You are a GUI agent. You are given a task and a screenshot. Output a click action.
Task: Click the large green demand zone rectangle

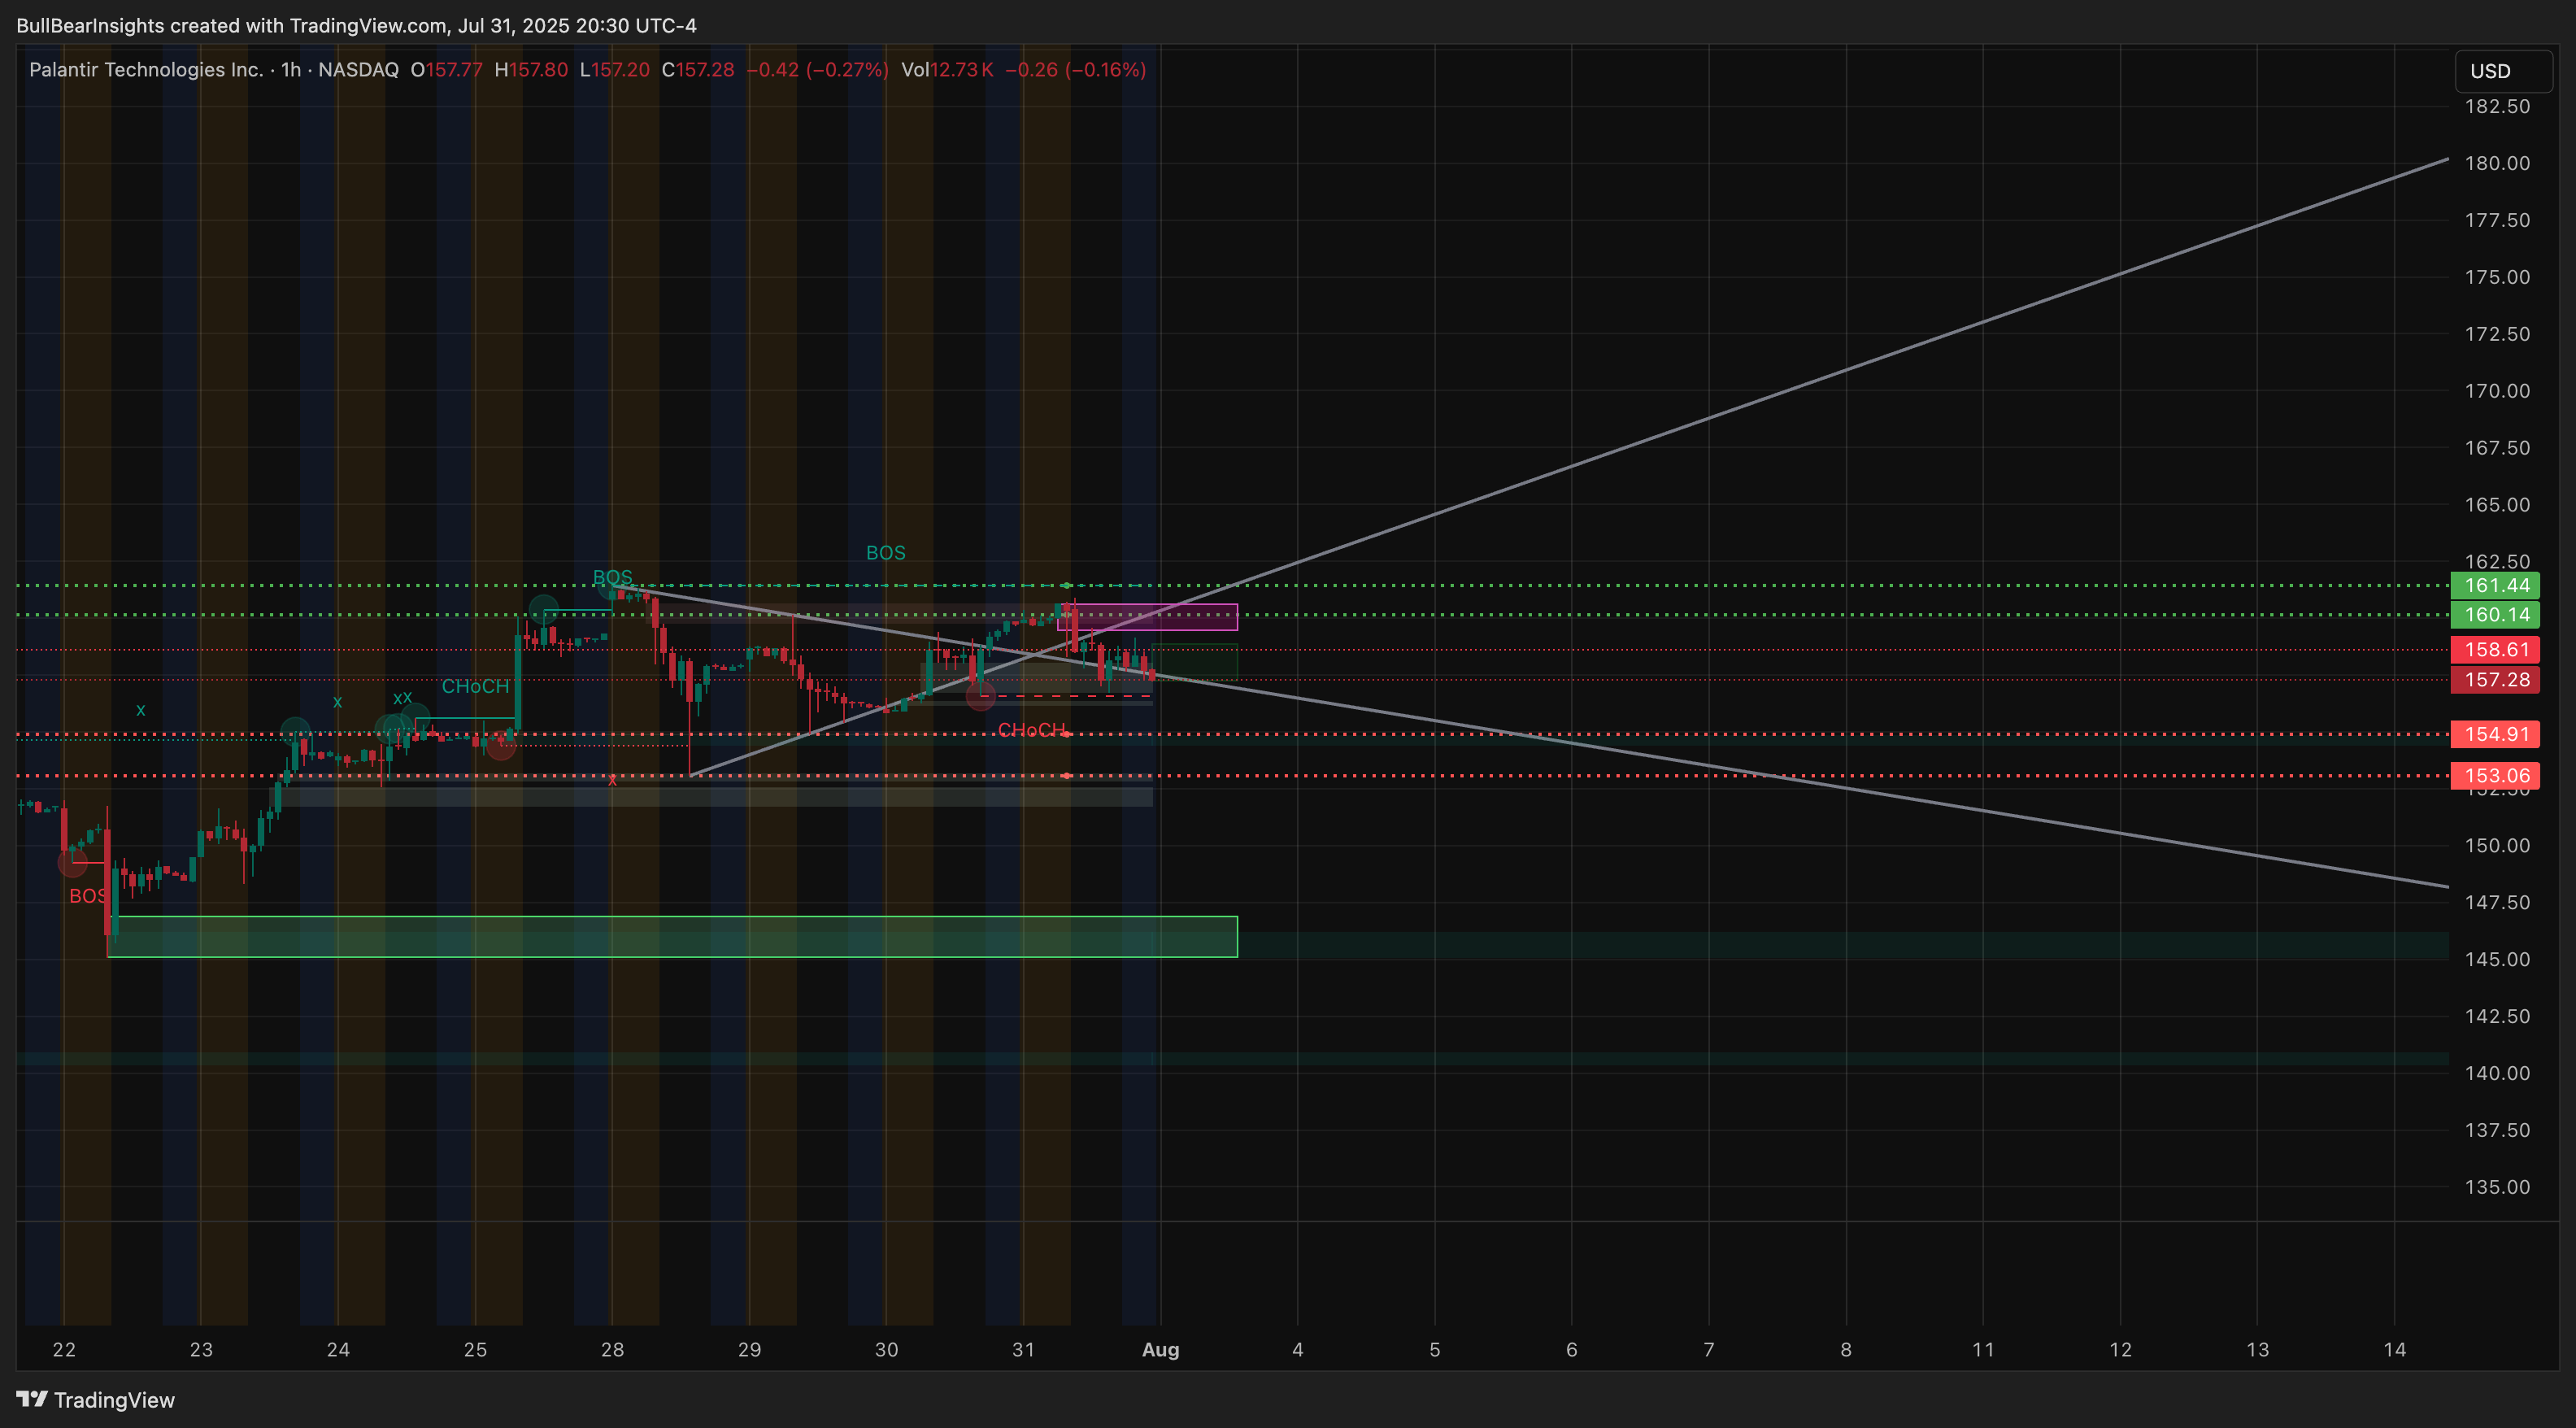[x=672, y=936]
